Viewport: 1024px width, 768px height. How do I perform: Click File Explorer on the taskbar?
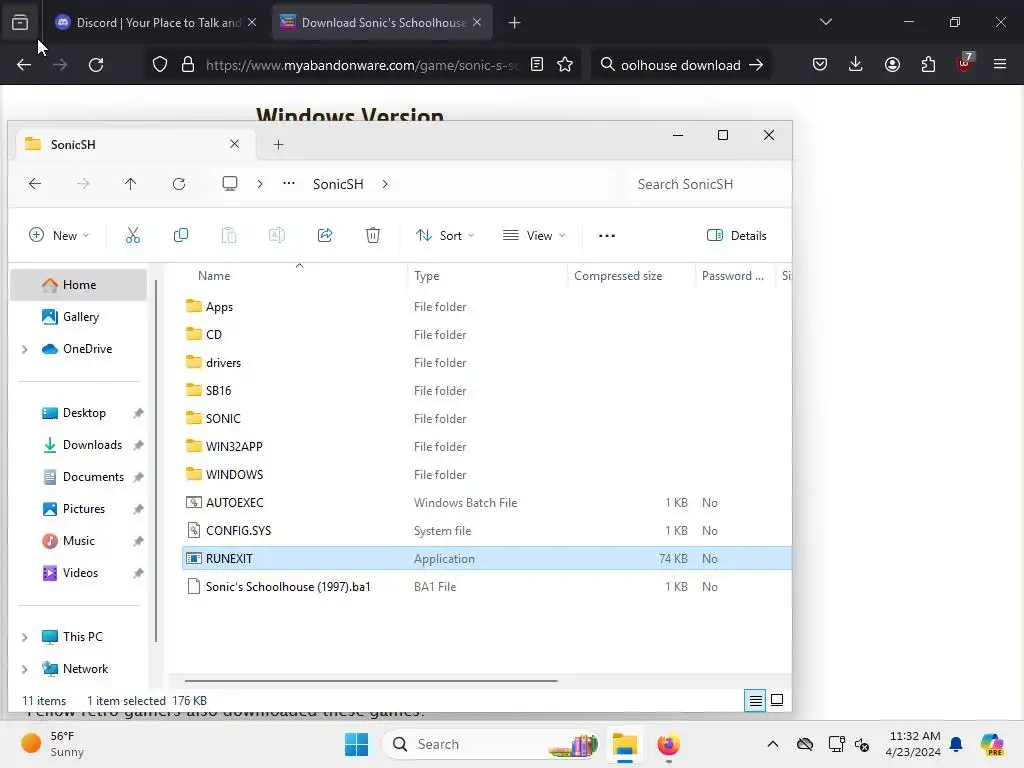625,744
